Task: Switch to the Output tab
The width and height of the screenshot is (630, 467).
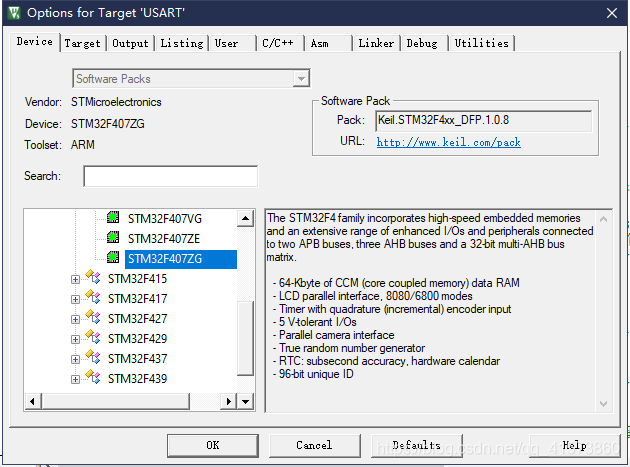Action: coord(130,43)
